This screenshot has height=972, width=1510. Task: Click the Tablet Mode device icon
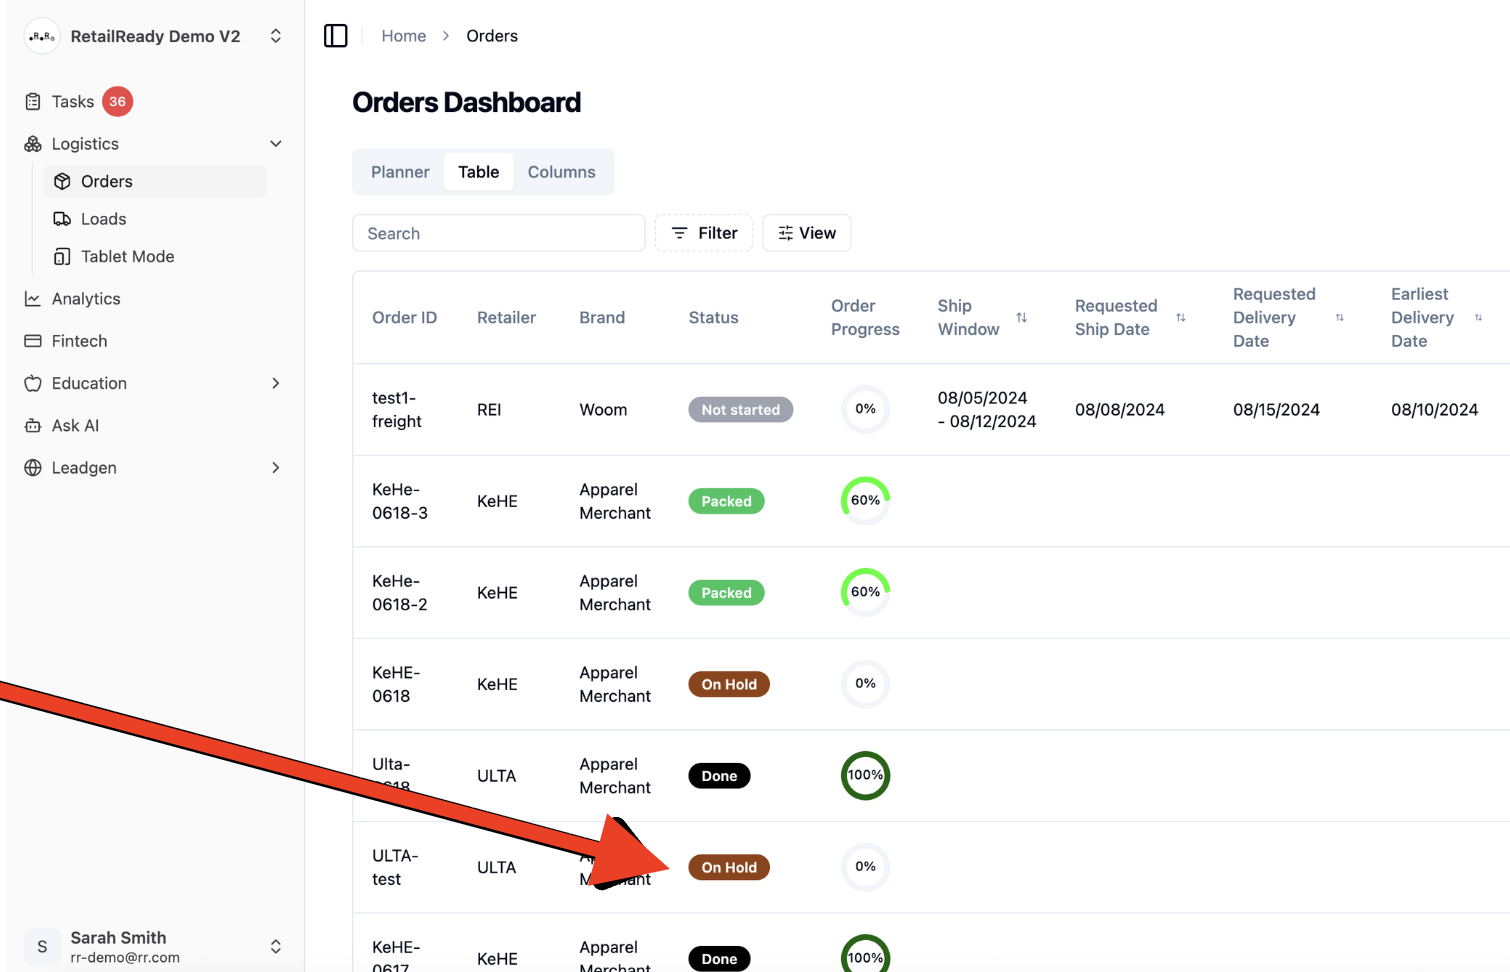tap(62, 257)
